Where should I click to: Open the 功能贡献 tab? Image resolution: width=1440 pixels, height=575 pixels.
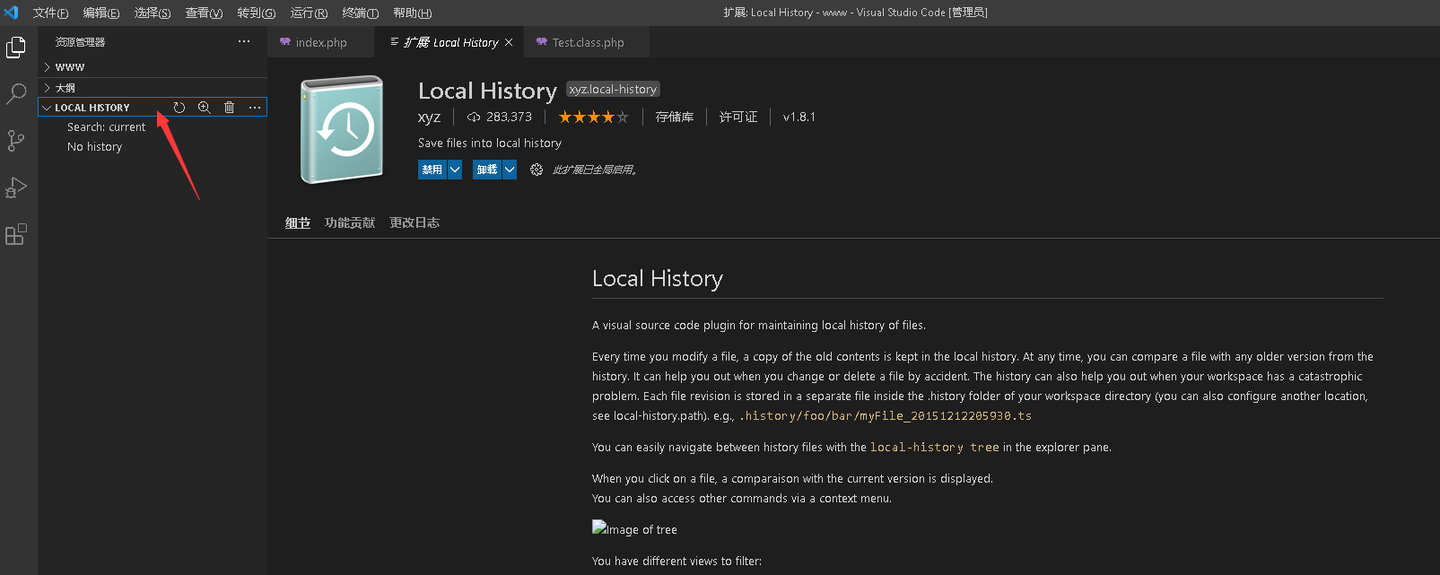tap(350, 223)
